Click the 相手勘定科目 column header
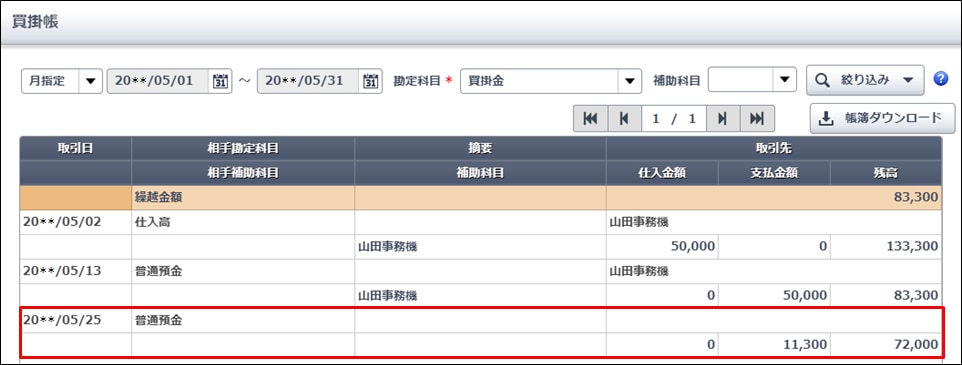 pos(243,148)
